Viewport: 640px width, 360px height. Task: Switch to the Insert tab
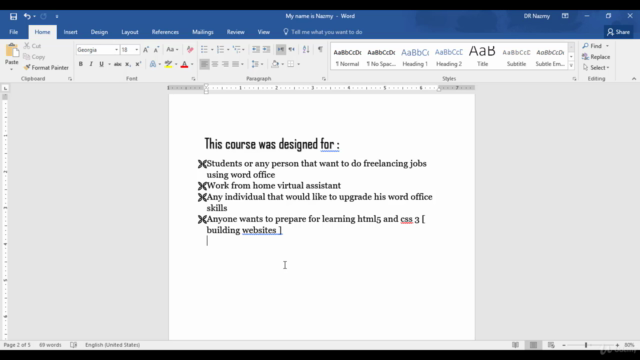(x=70, y=32)
